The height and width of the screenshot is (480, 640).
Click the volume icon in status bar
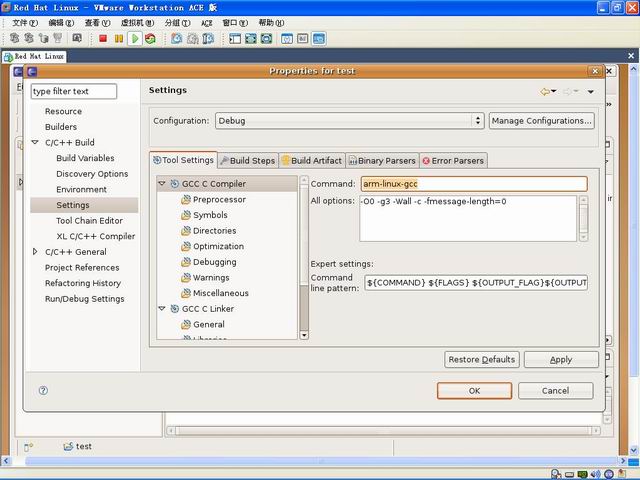(596, 474)
